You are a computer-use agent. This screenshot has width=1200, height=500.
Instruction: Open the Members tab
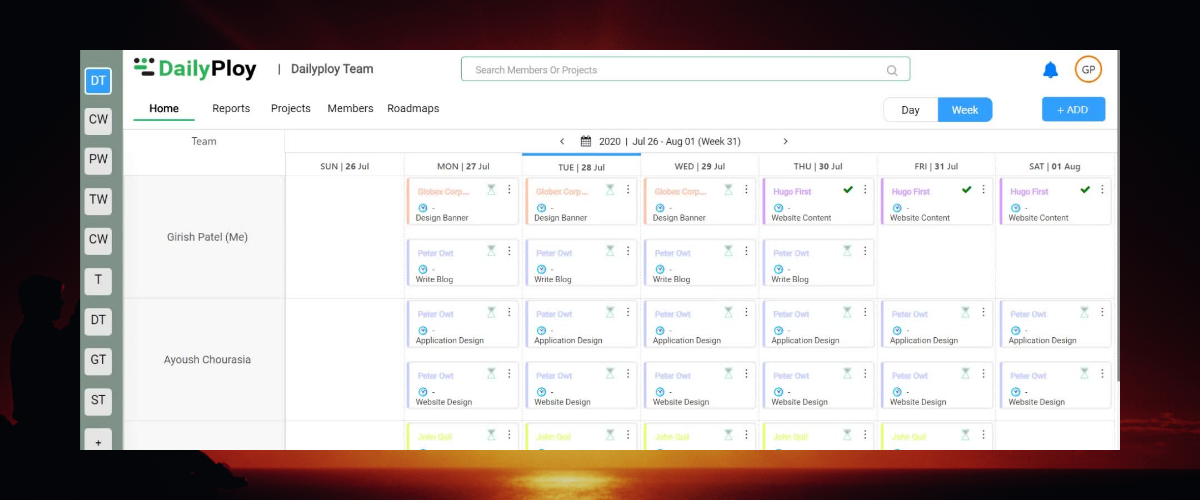pyautogui.click(x=350, y=109)
